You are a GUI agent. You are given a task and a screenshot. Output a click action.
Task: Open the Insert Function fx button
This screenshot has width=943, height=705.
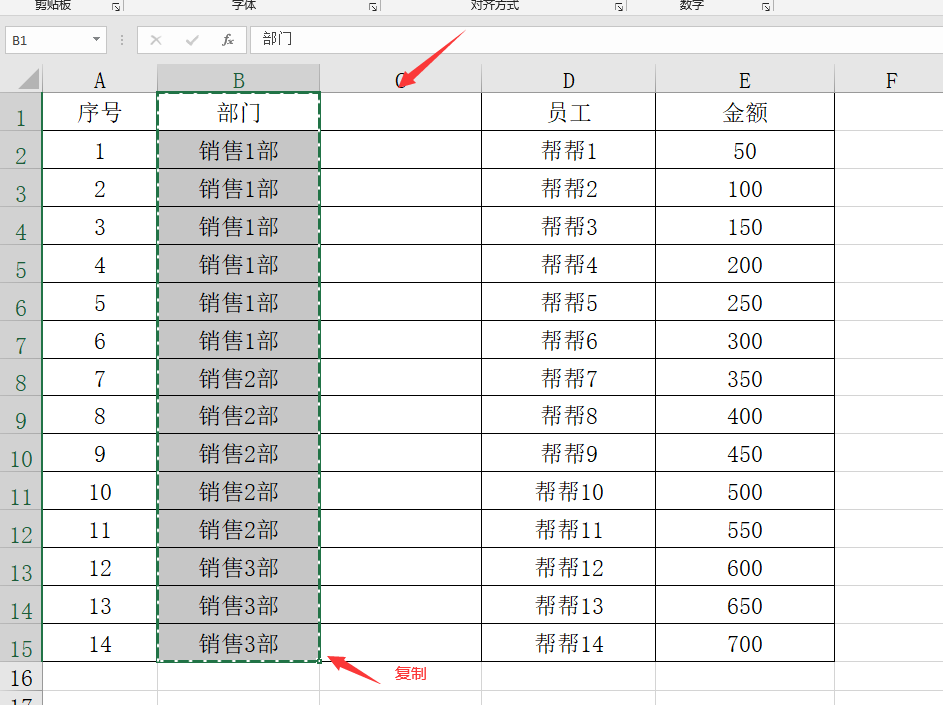click(x=228, y=40)
